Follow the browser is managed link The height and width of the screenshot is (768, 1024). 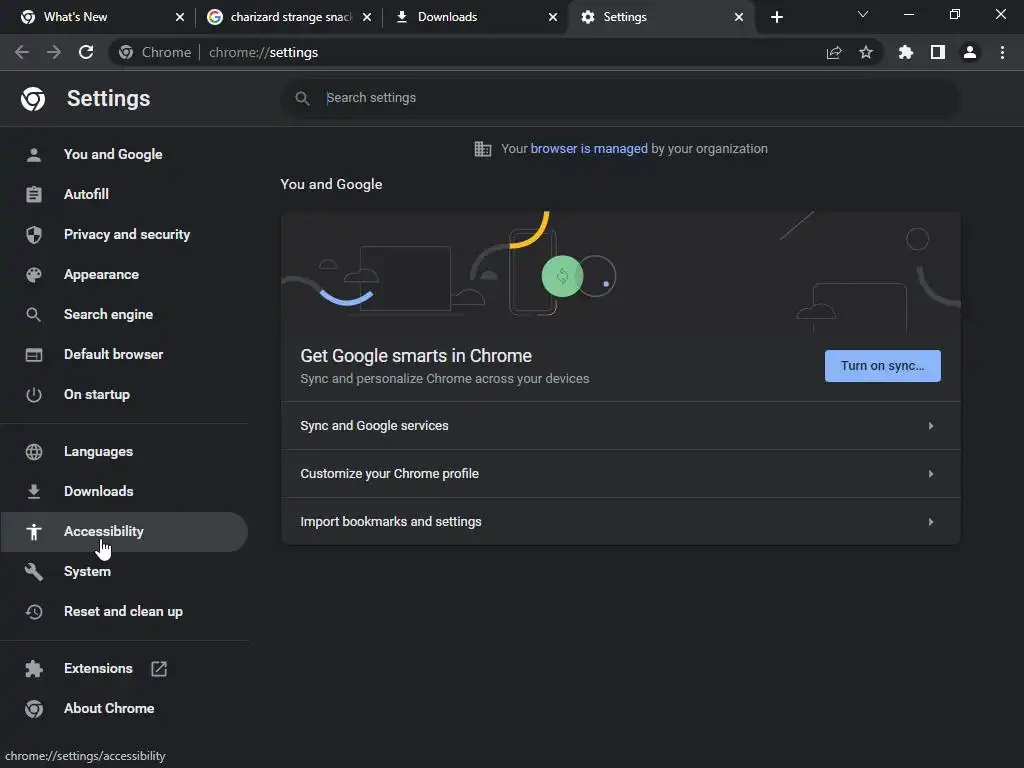[x=589, y=149]
